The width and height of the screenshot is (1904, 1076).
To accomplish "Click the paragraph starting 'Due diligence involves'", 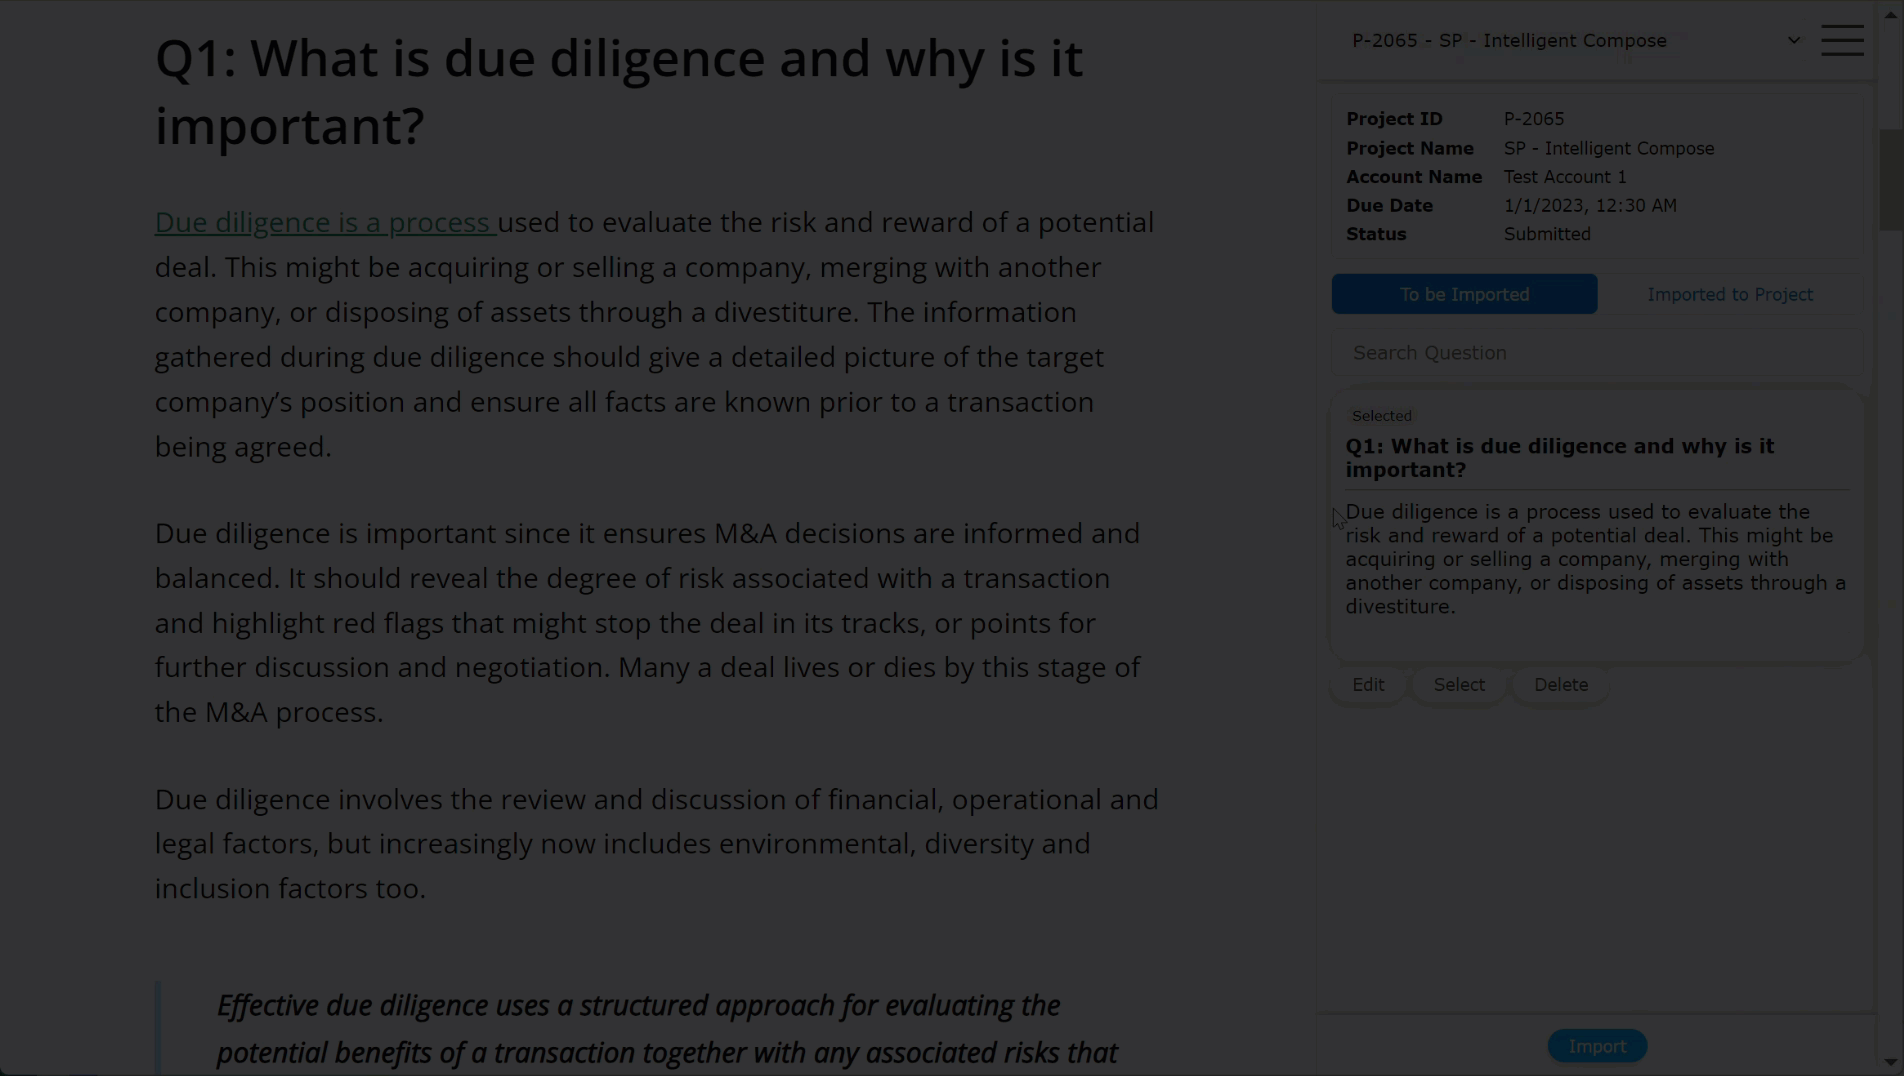I will pyautogui.click(x=656, y=844).
